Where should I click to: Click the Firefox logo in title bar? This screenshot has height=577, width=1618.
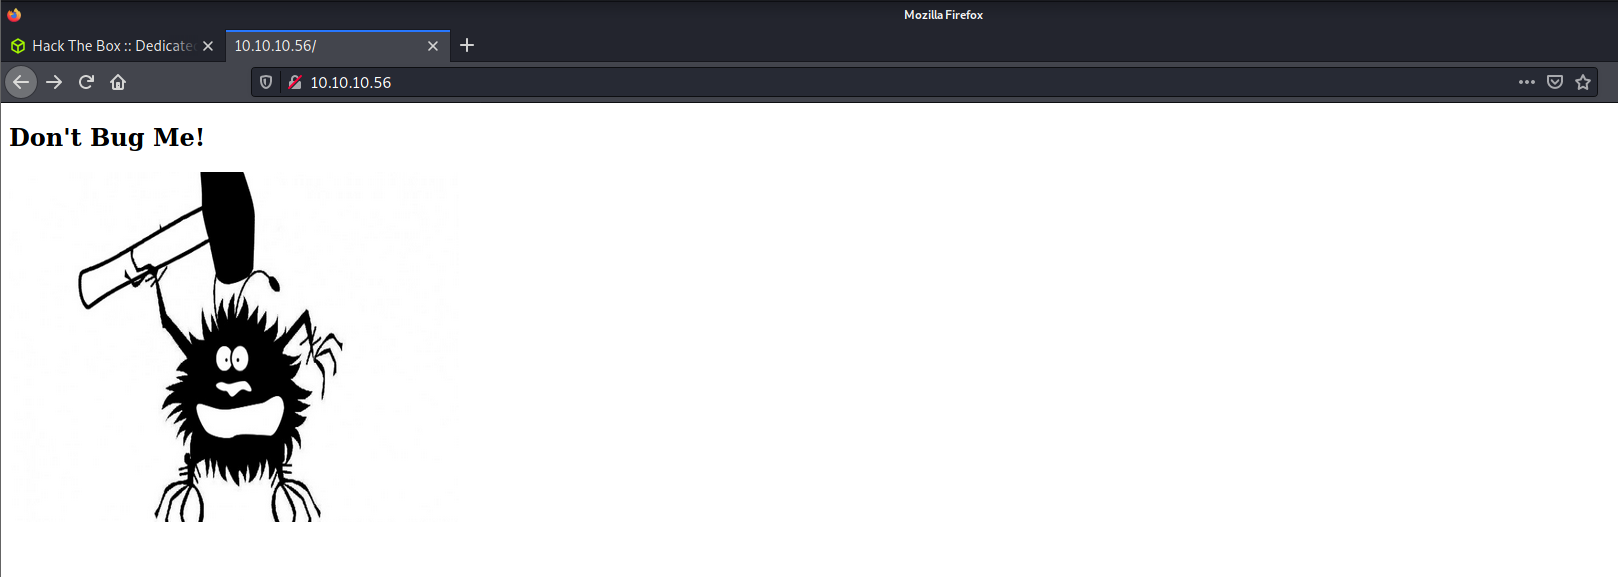tap(14, 14)
